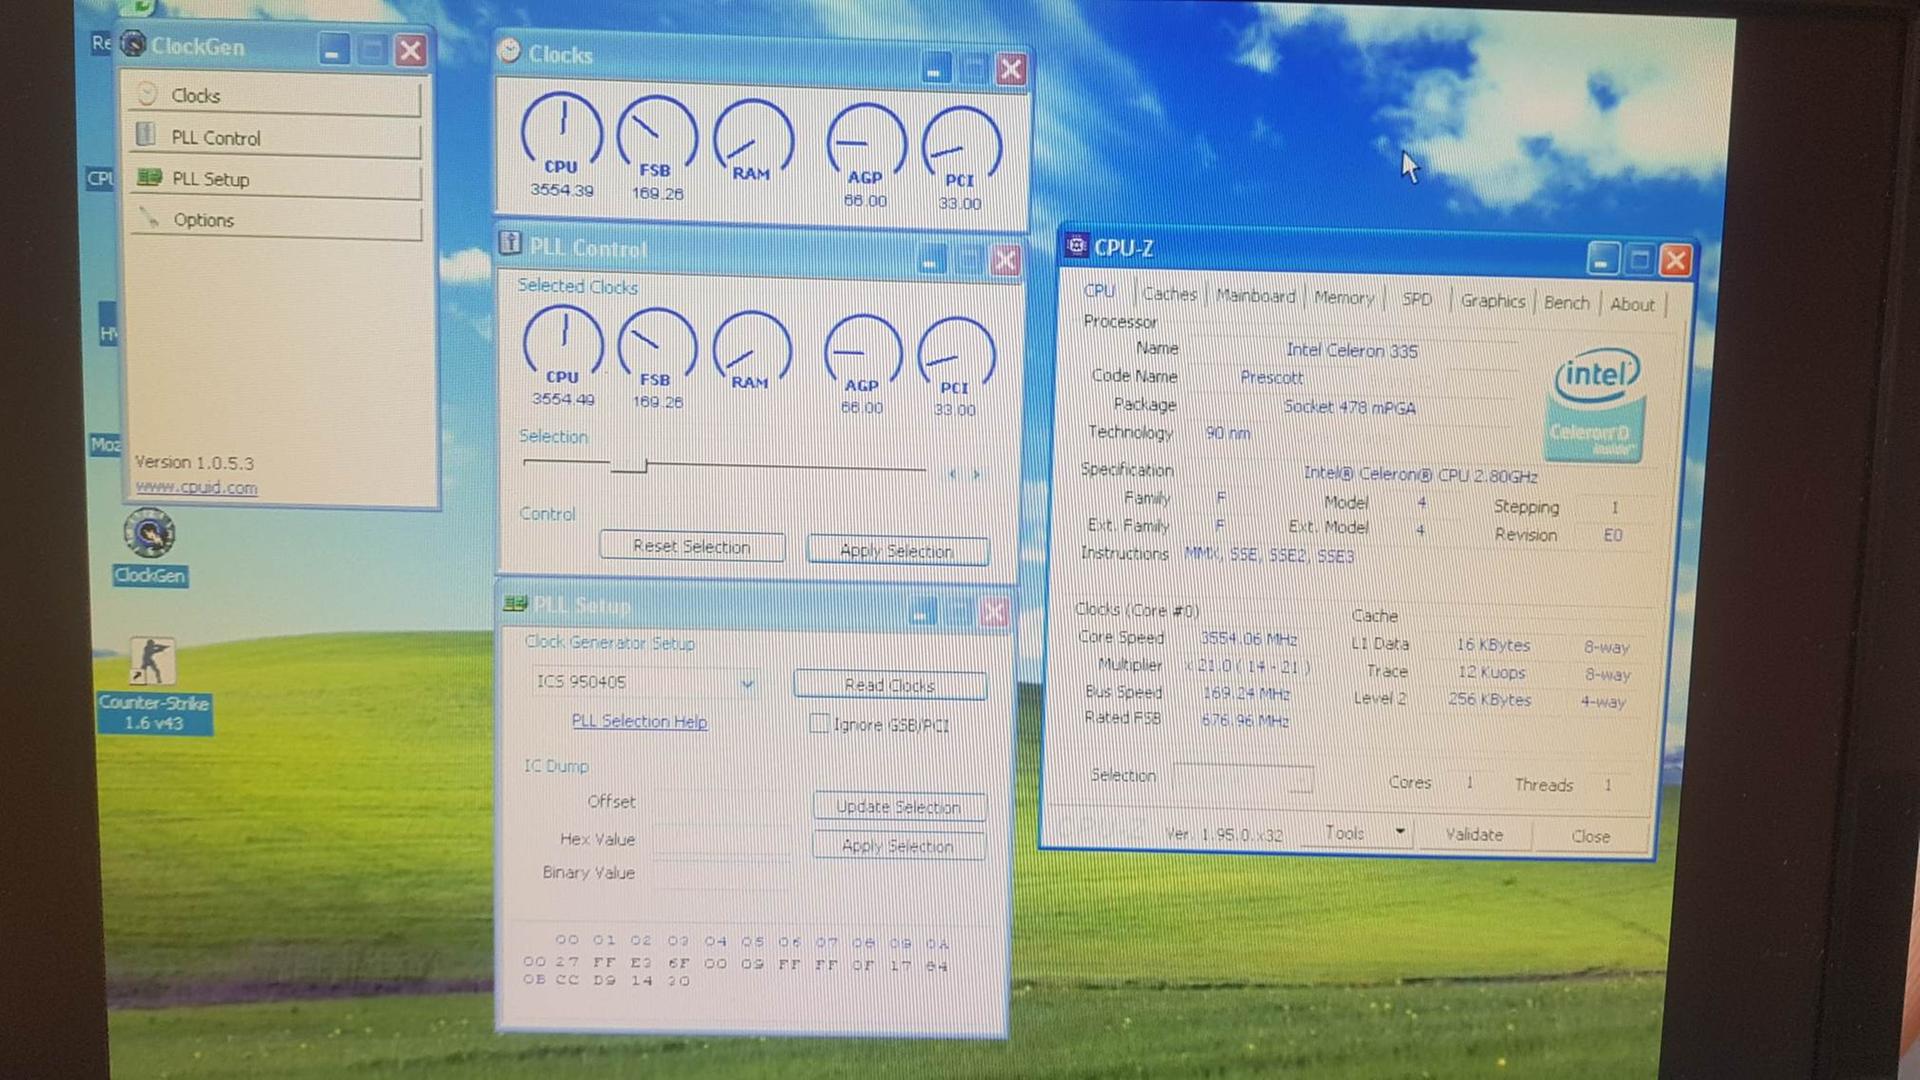This screenshot has width=1920, height=1080.
Task: Open PLL Control in ClockGen menu
Action: (275, 138)
